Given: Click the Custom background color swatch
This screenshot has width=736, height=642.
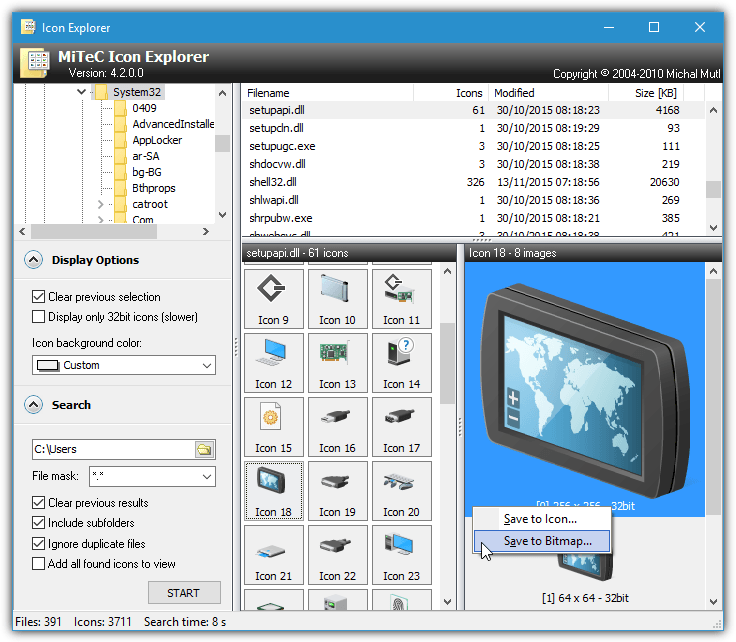Looking at the screenshot, I should pos(48,366).
